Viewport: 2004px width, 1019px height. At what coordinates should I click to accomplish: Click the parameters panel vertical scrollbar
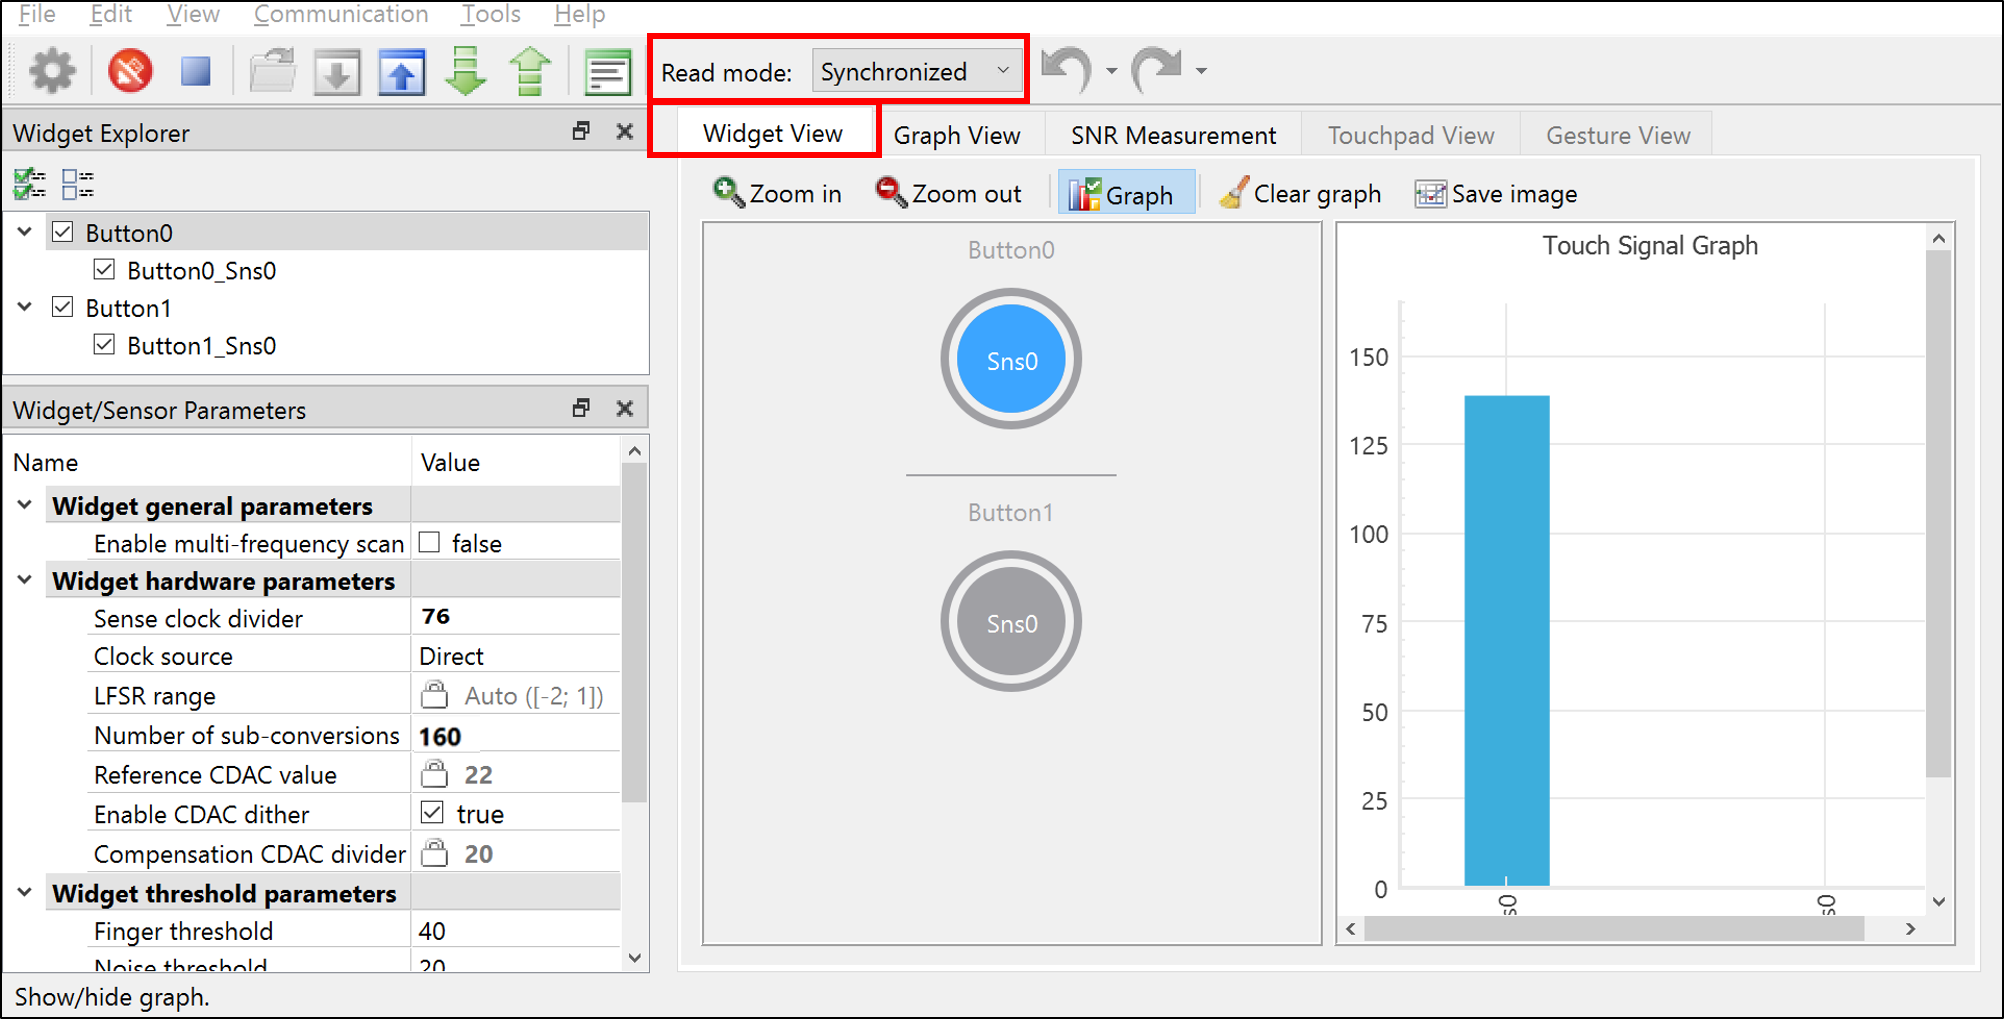click(634, 634)
